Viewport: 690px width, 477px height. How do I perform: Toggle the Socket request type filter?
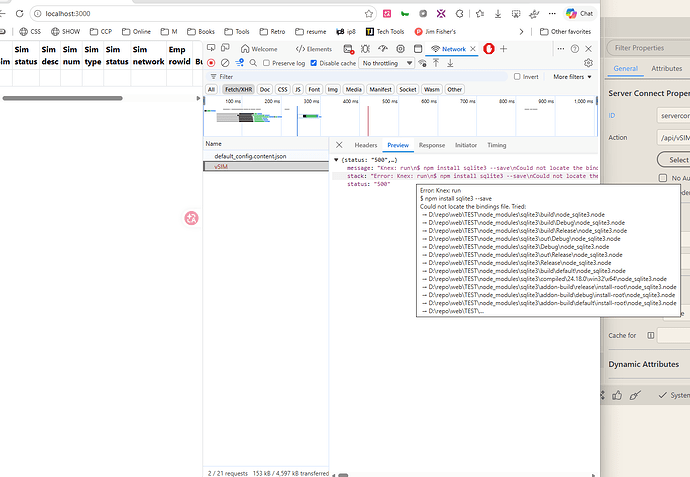[x=407, y=89]
